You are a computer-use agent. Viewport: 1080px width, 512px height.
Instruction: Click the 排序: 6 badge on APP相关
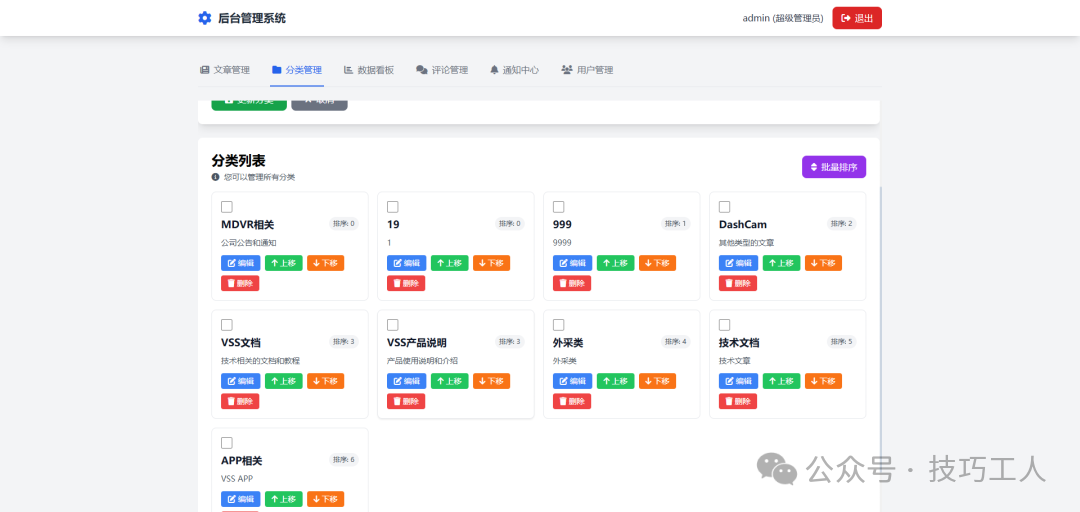[344, 460]
